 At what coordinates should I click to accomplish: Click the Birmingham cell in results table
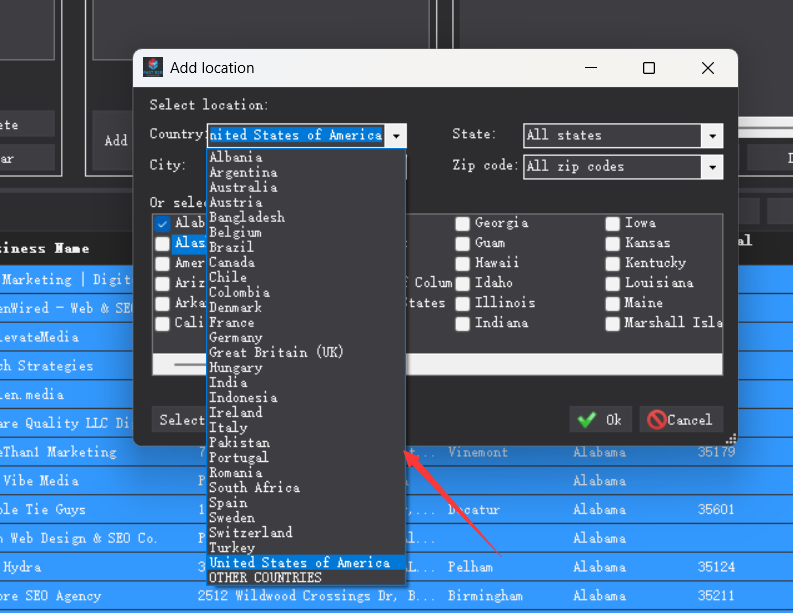485,596
